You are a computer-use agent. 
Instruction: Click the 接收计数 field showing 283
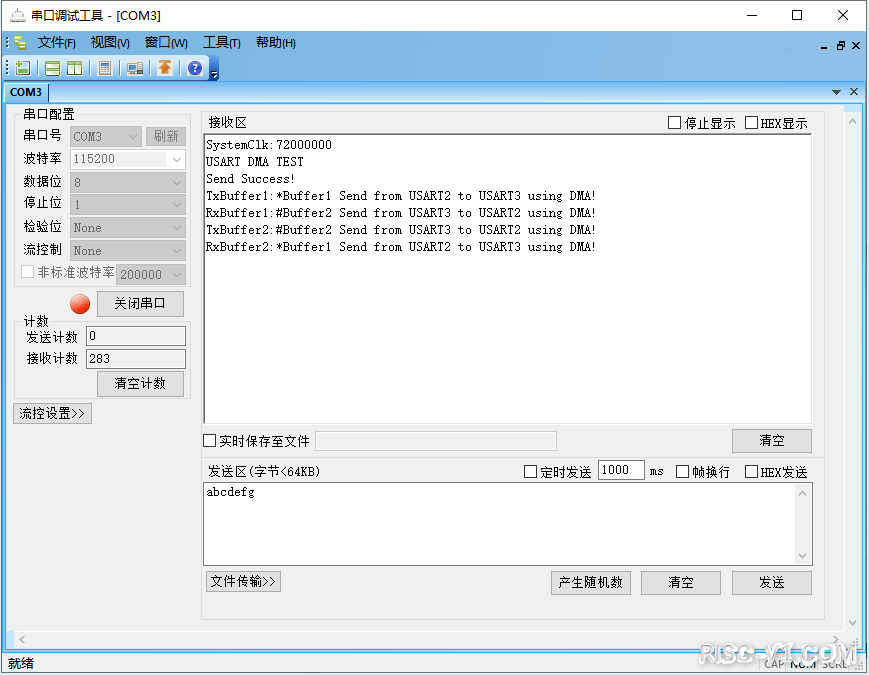coord(136,359)
